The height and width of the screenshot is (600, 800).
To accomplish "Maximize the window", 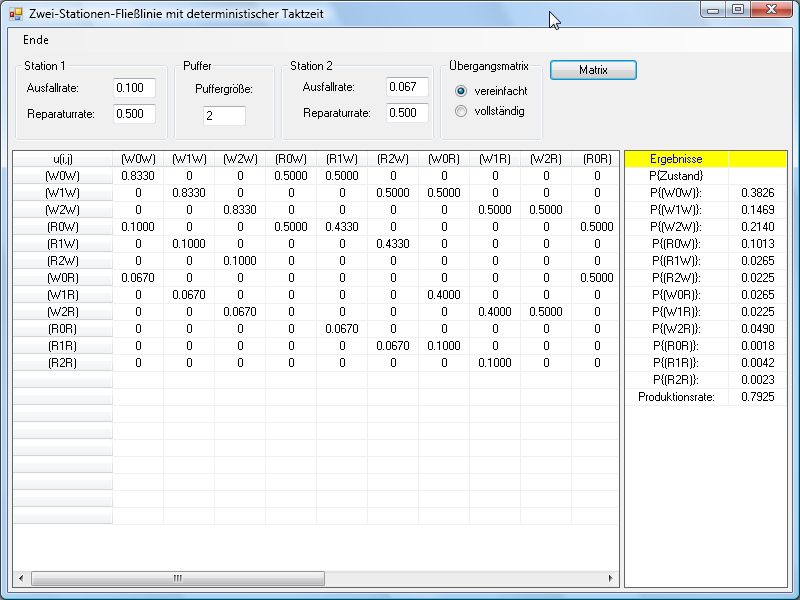I will (x=738, y=10).
